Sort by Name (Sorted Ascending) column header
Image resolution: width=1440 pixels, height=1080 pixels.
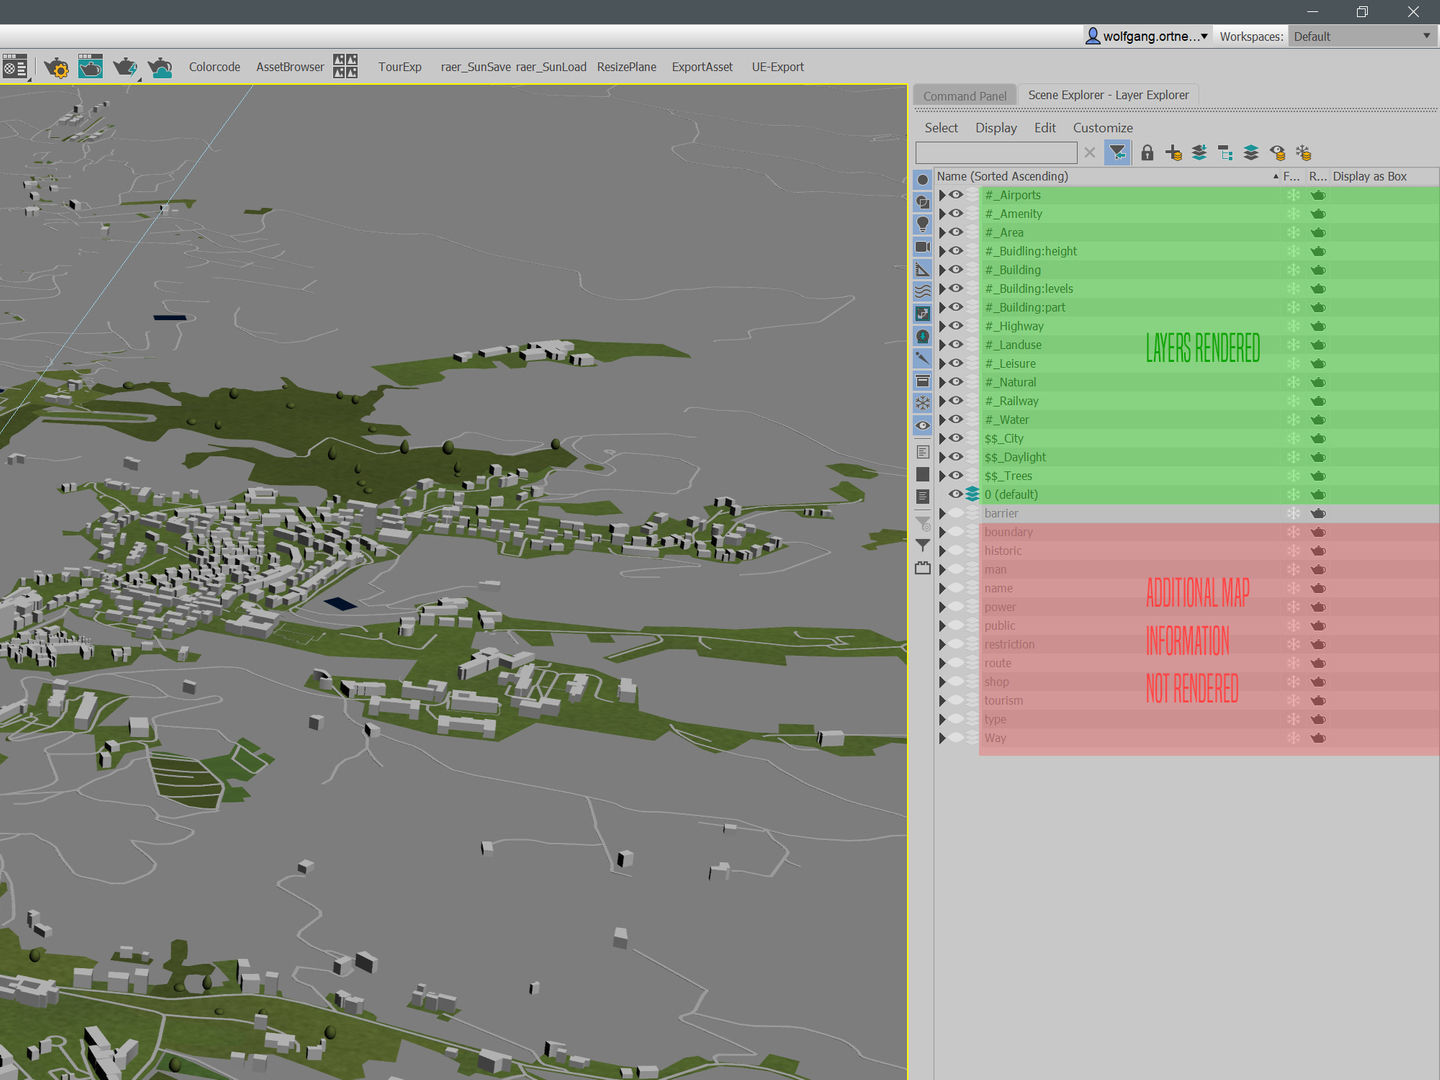pyautogui.click(x=1107, y=176)
